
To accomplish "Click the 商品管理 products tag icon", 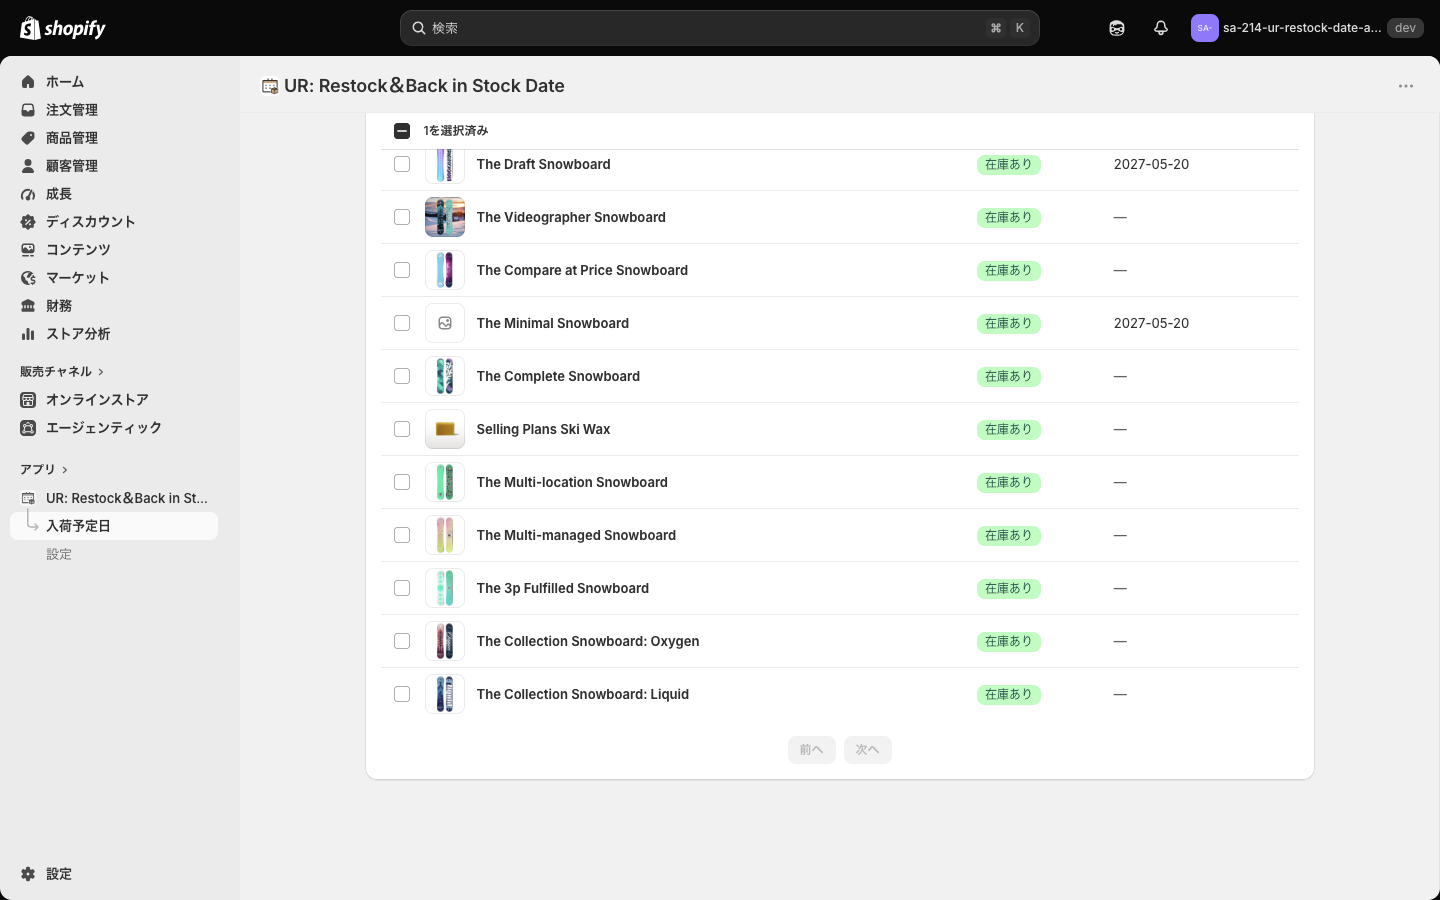I will coord(28,138).
